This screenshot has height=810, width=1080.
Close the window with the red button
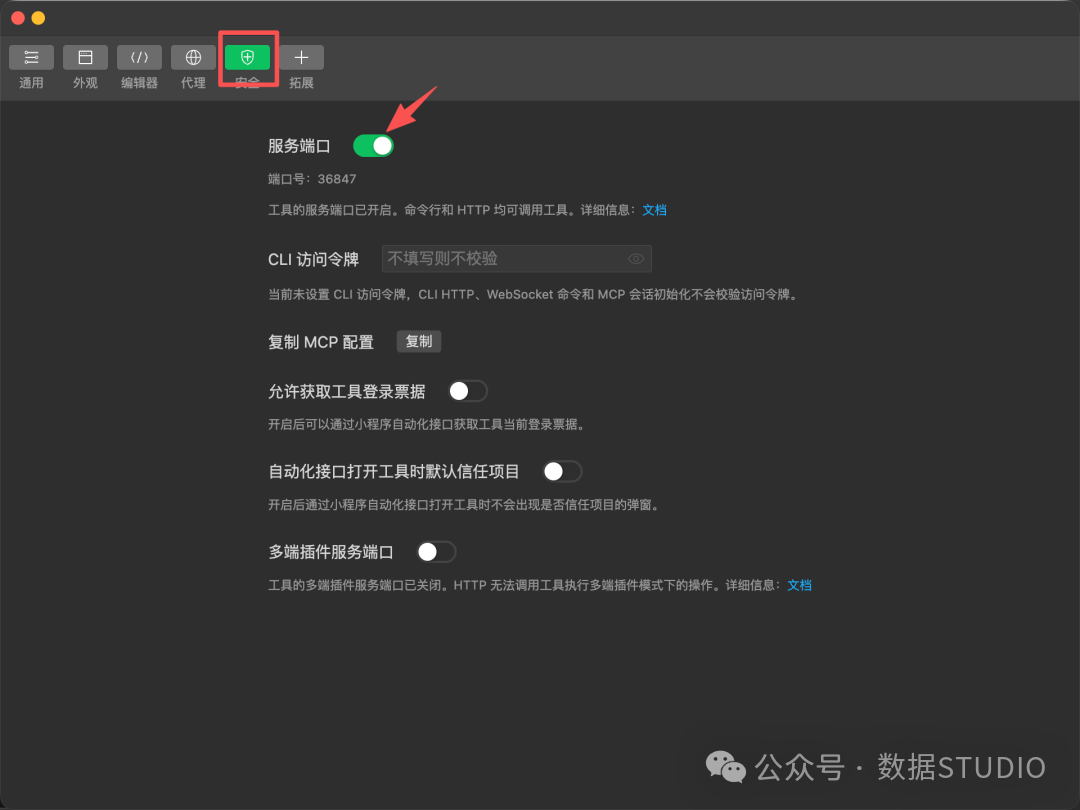pyautogui.click(x=18, y=18)
